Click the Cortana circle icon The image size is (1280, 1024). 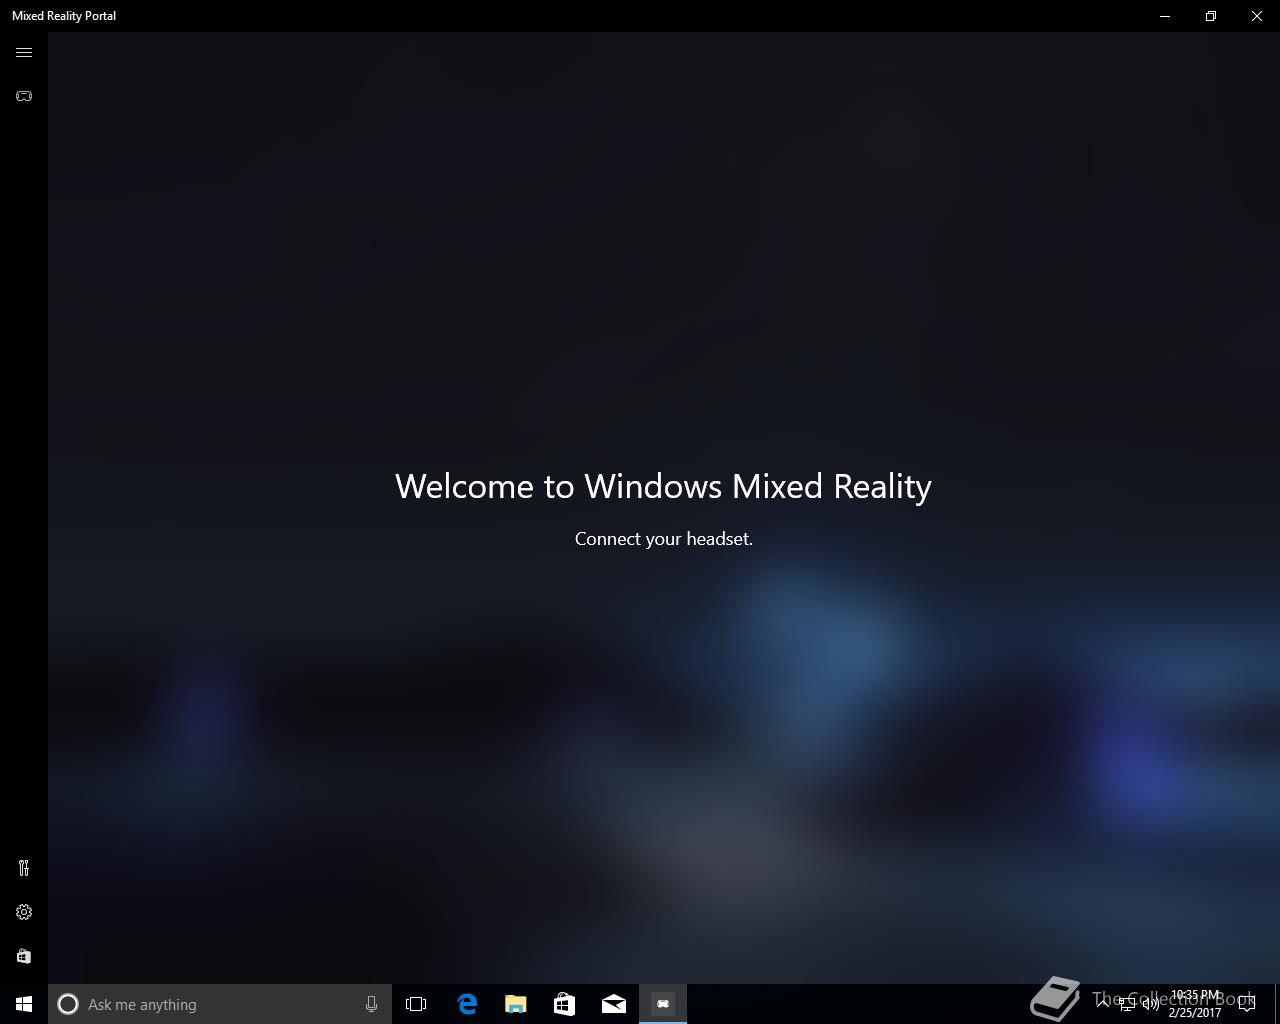coord(68,1004)
